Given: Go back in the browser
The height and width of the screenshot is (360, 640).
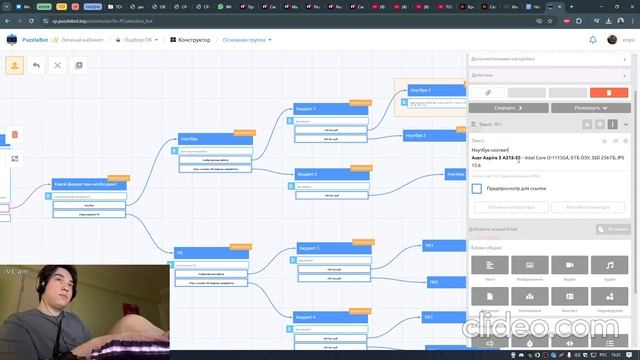Looking at the screenshot, I should [7, 21].
